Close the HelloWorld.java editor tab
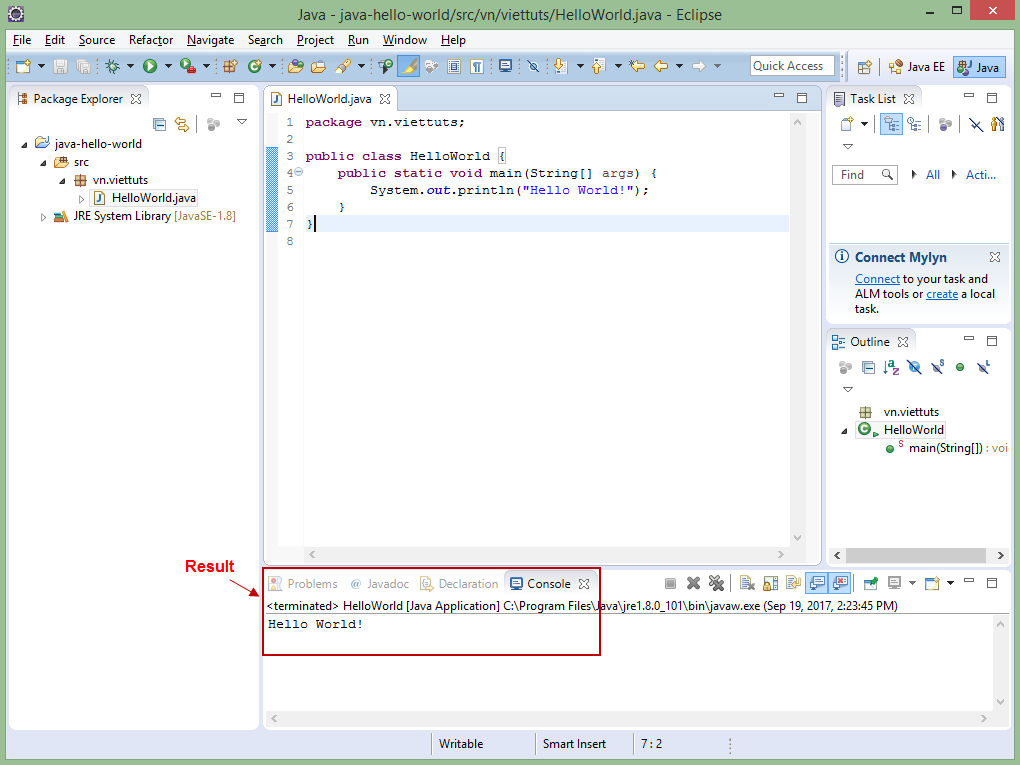Screen dimensions: 1020x765 tap(385, 99)
